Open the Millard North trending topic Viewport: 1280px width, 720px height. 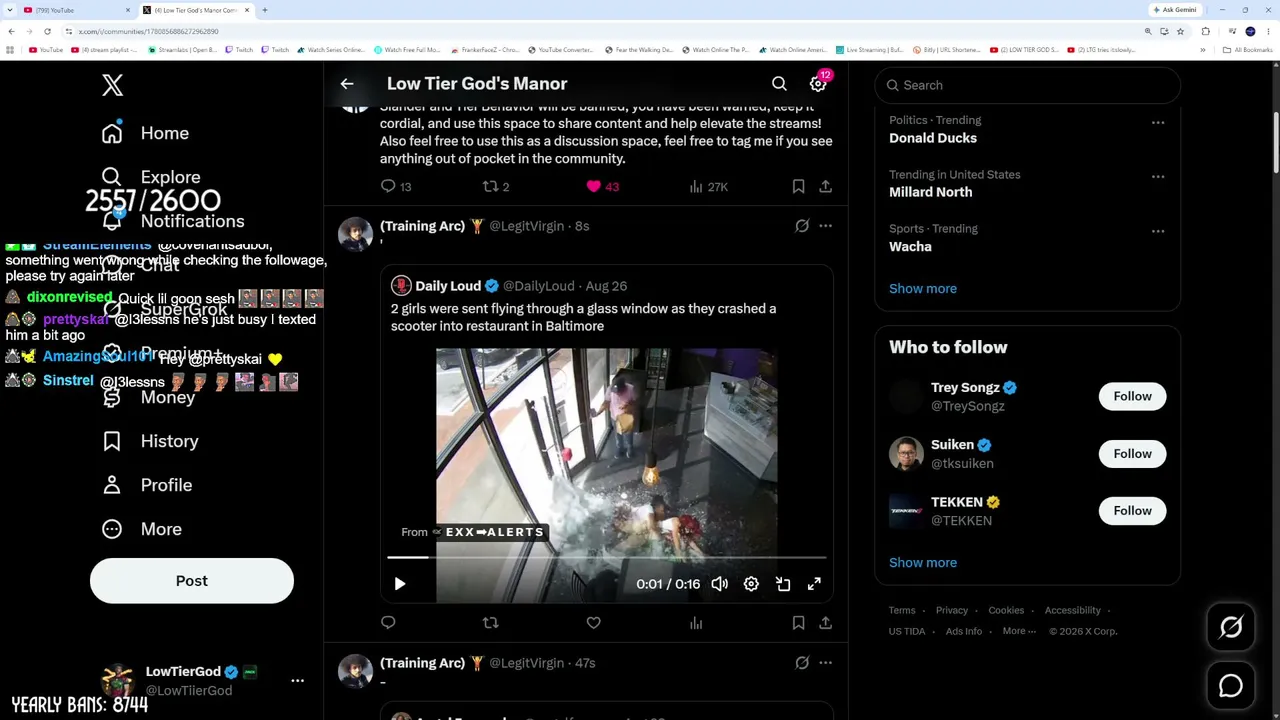(x=930, y=192)
